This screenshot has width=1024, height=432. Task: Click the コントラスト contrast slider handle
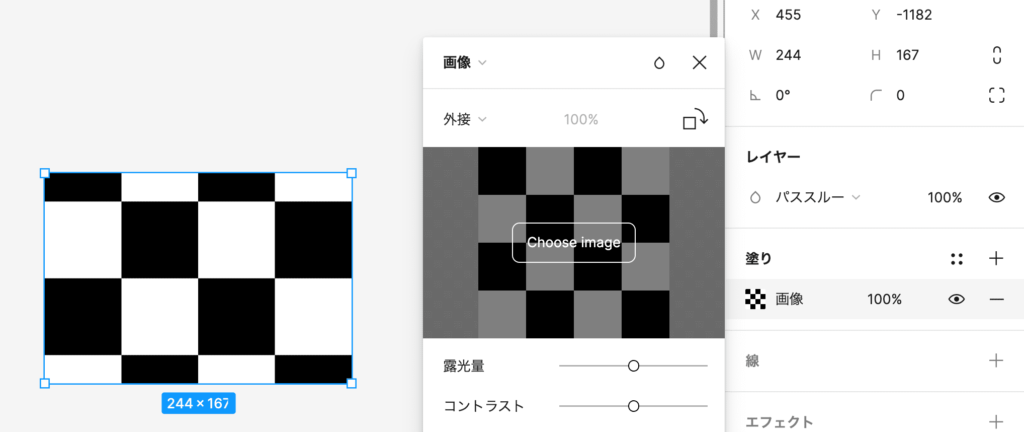point(633,406)
